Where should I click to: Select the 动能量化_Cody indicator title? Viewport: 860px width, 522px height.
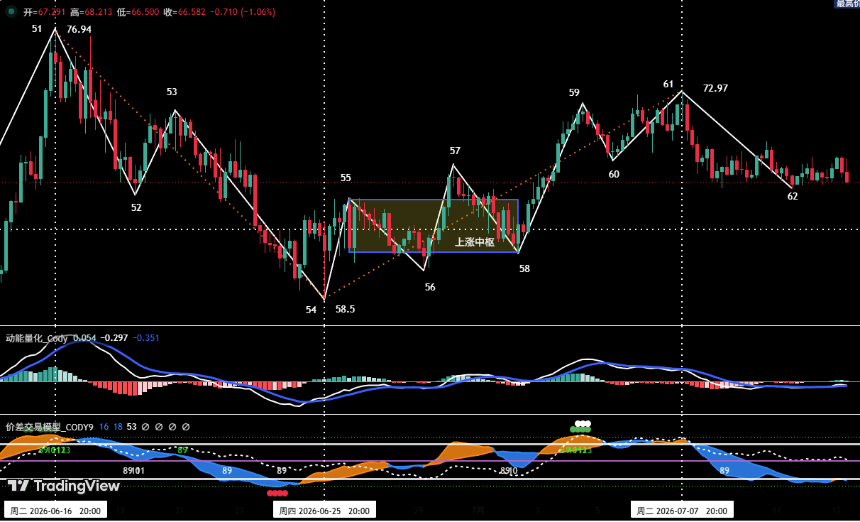(37, 338)
